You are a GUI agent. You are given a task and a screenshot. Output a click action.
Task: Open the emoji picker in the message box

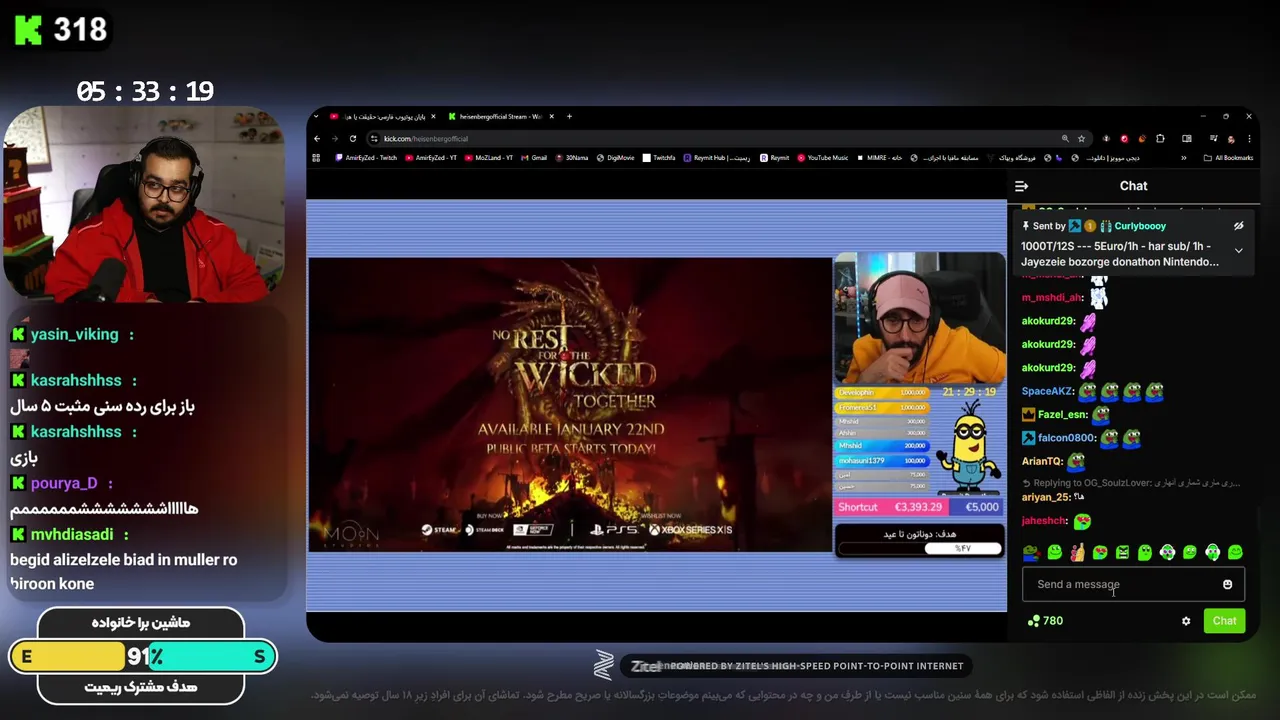coord(1227,584)
